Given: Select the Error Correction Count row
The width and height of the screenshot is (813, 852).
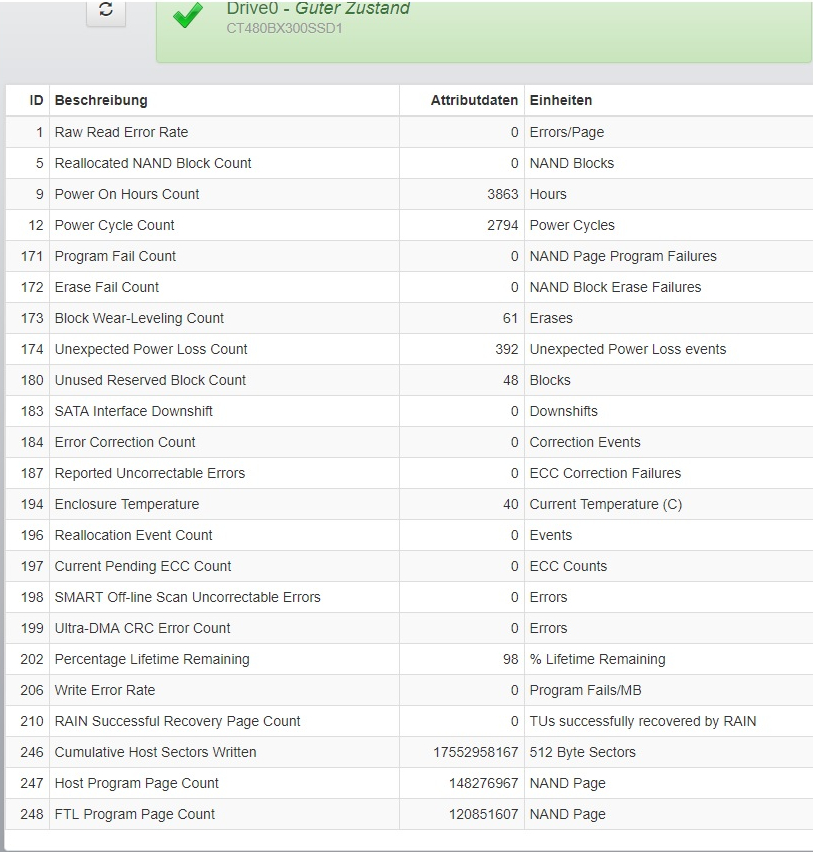Looking at the screenshot, I should pyautogui.click(x=409, y=442).
